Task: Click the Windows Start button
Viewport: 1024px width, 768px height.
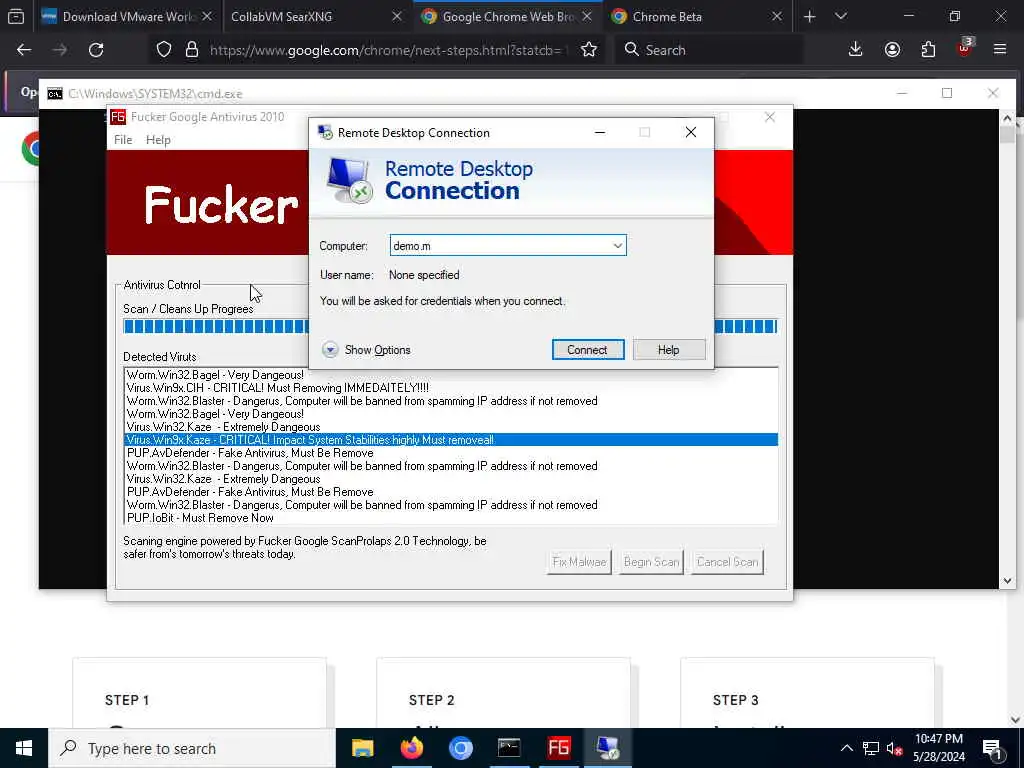Action: [24, 748]
